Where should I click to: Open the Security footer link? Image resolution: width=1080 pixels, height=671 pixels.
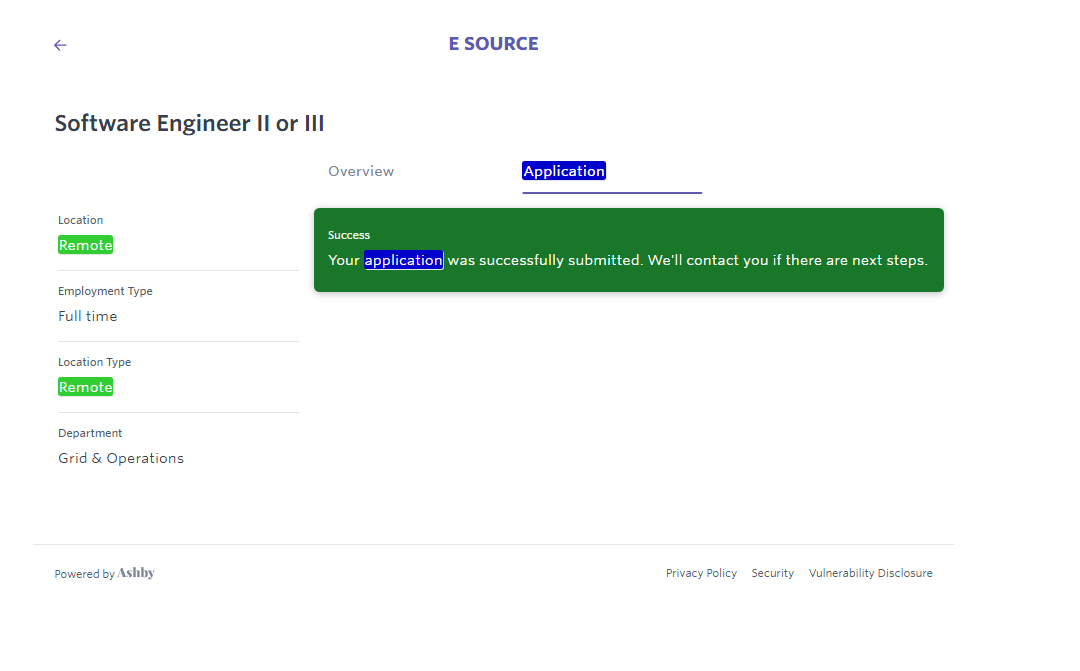tap(772, 573)
